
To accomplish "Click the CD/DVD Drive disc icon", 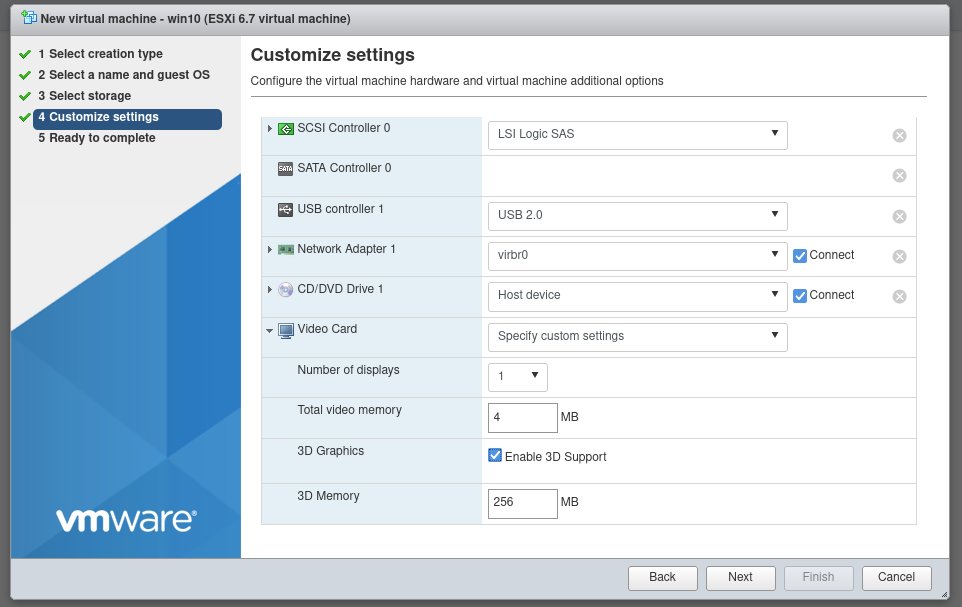I will 286,290.
